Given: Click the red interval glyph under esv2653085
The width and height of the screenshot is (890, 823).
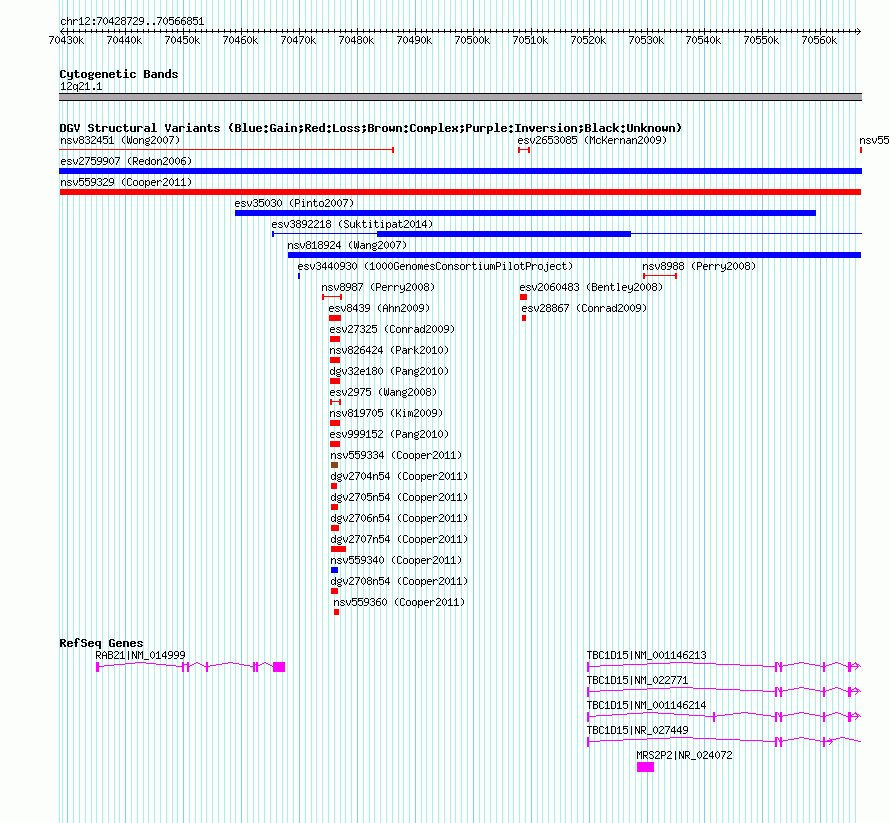Looking at the screenshot, I should [x=524, y=150].
